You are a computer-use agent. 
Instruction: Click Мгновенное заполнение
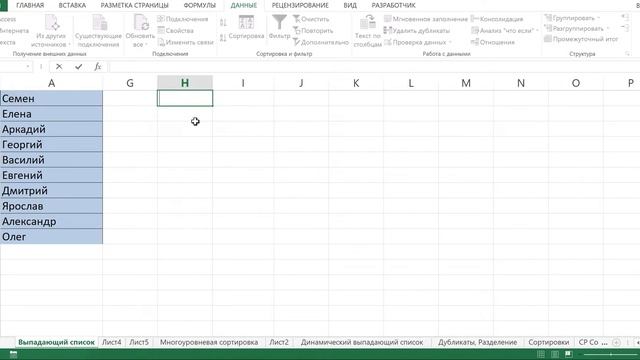pos(426,19)
